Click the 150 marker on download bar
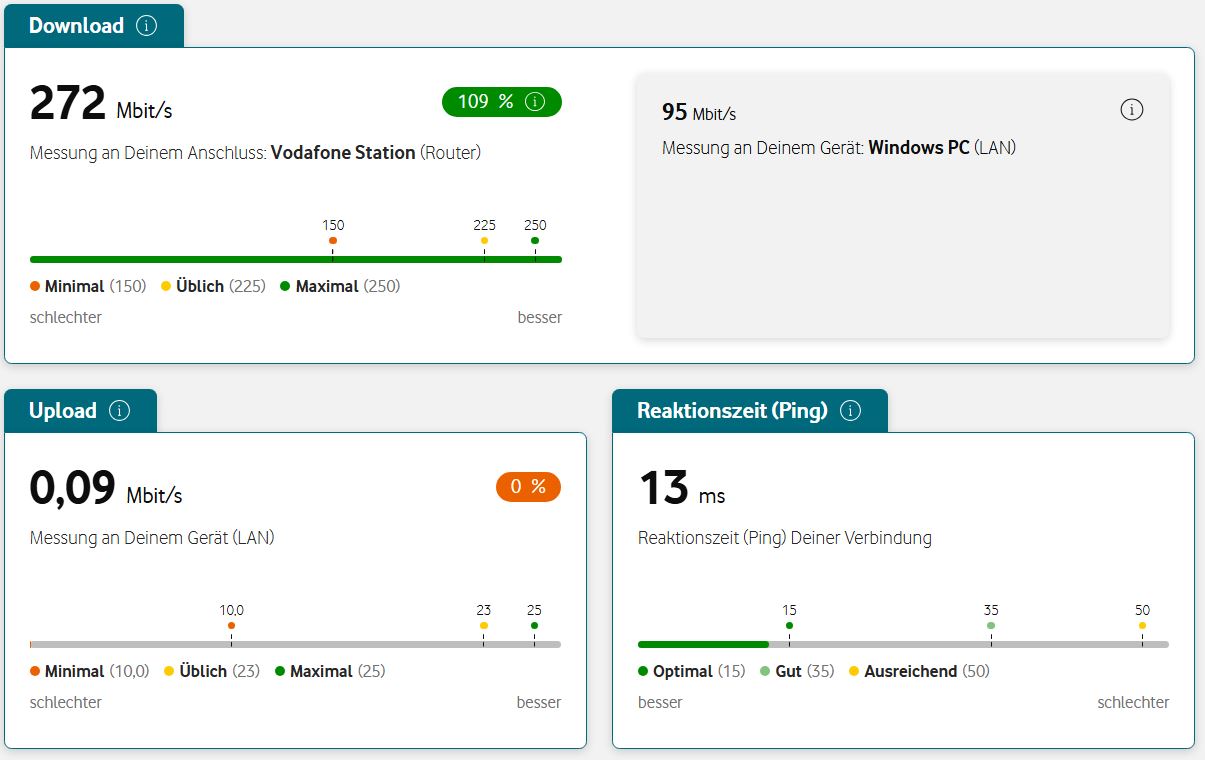1205x760 pixels. coord(333,240)
